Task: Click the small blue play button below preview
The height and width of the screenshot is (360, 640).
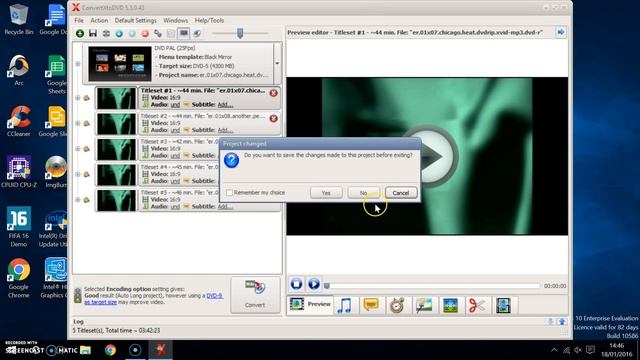Action: (314, 284)
